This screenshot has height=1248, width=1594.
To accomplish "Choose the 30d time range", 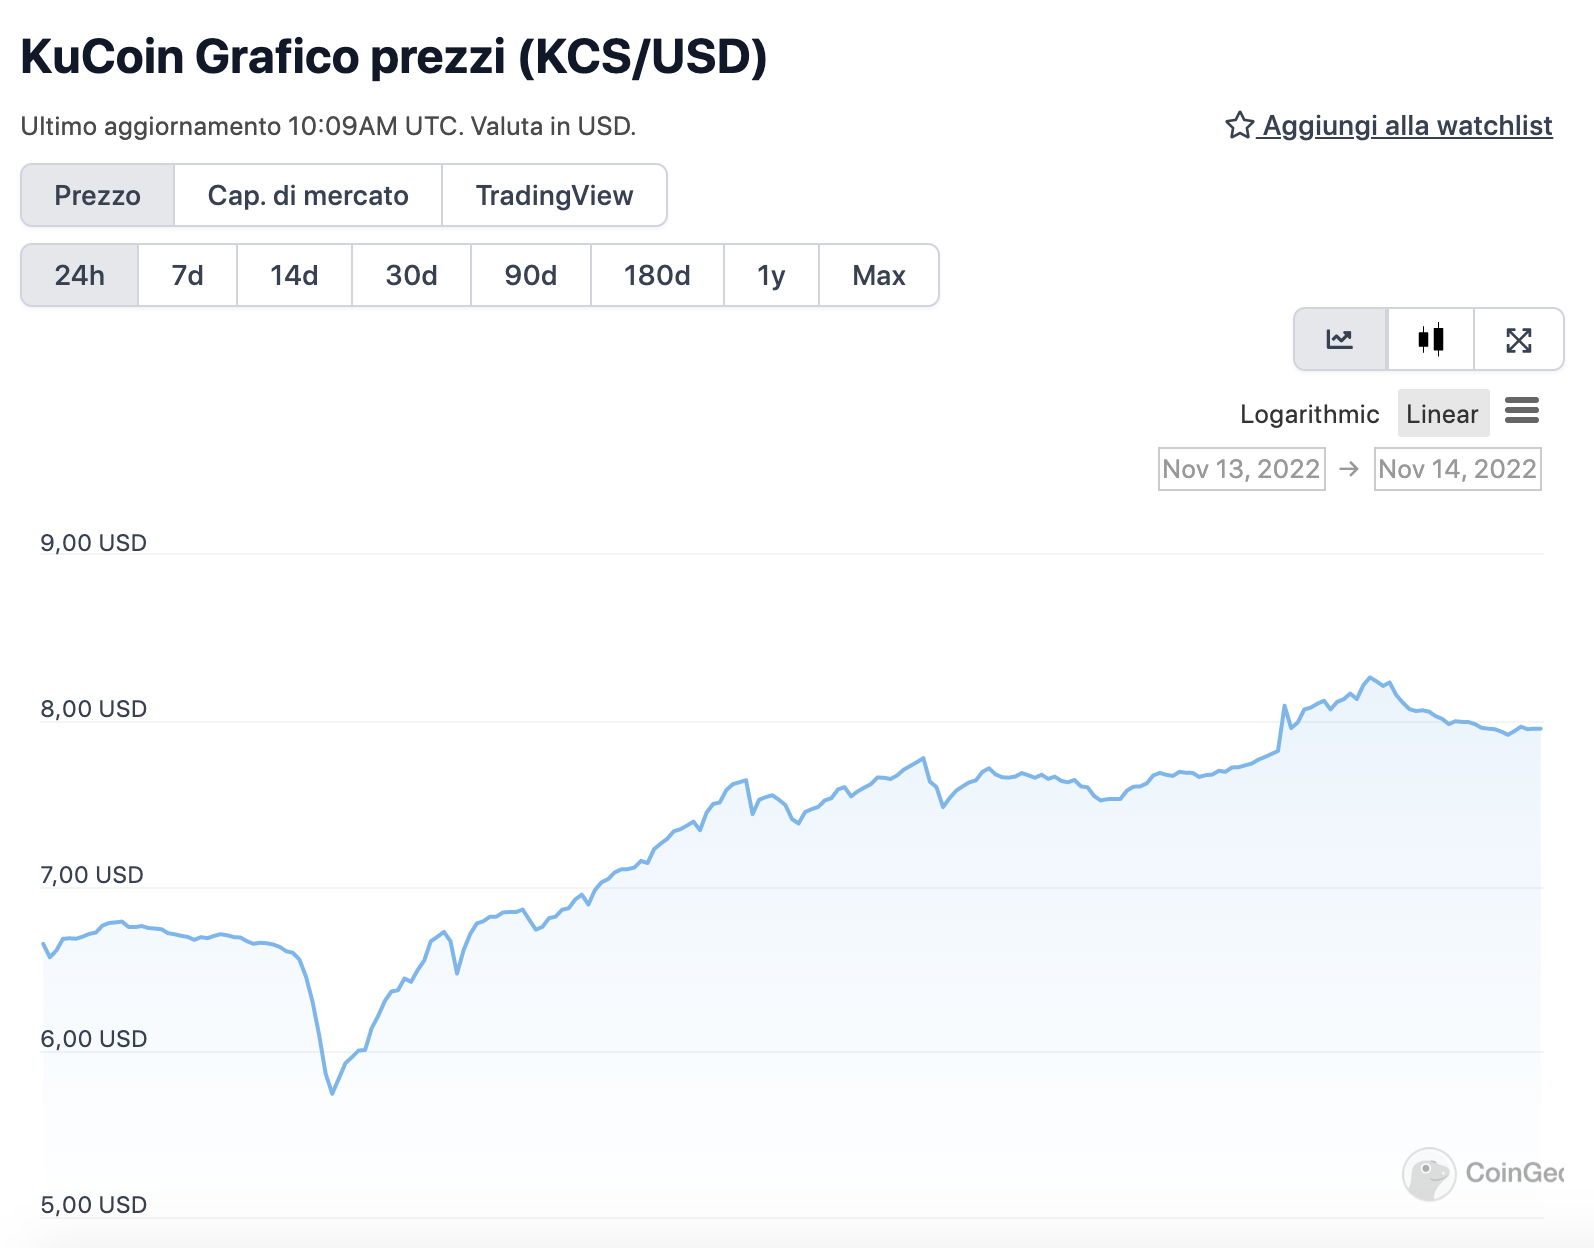I will (411, 276).
